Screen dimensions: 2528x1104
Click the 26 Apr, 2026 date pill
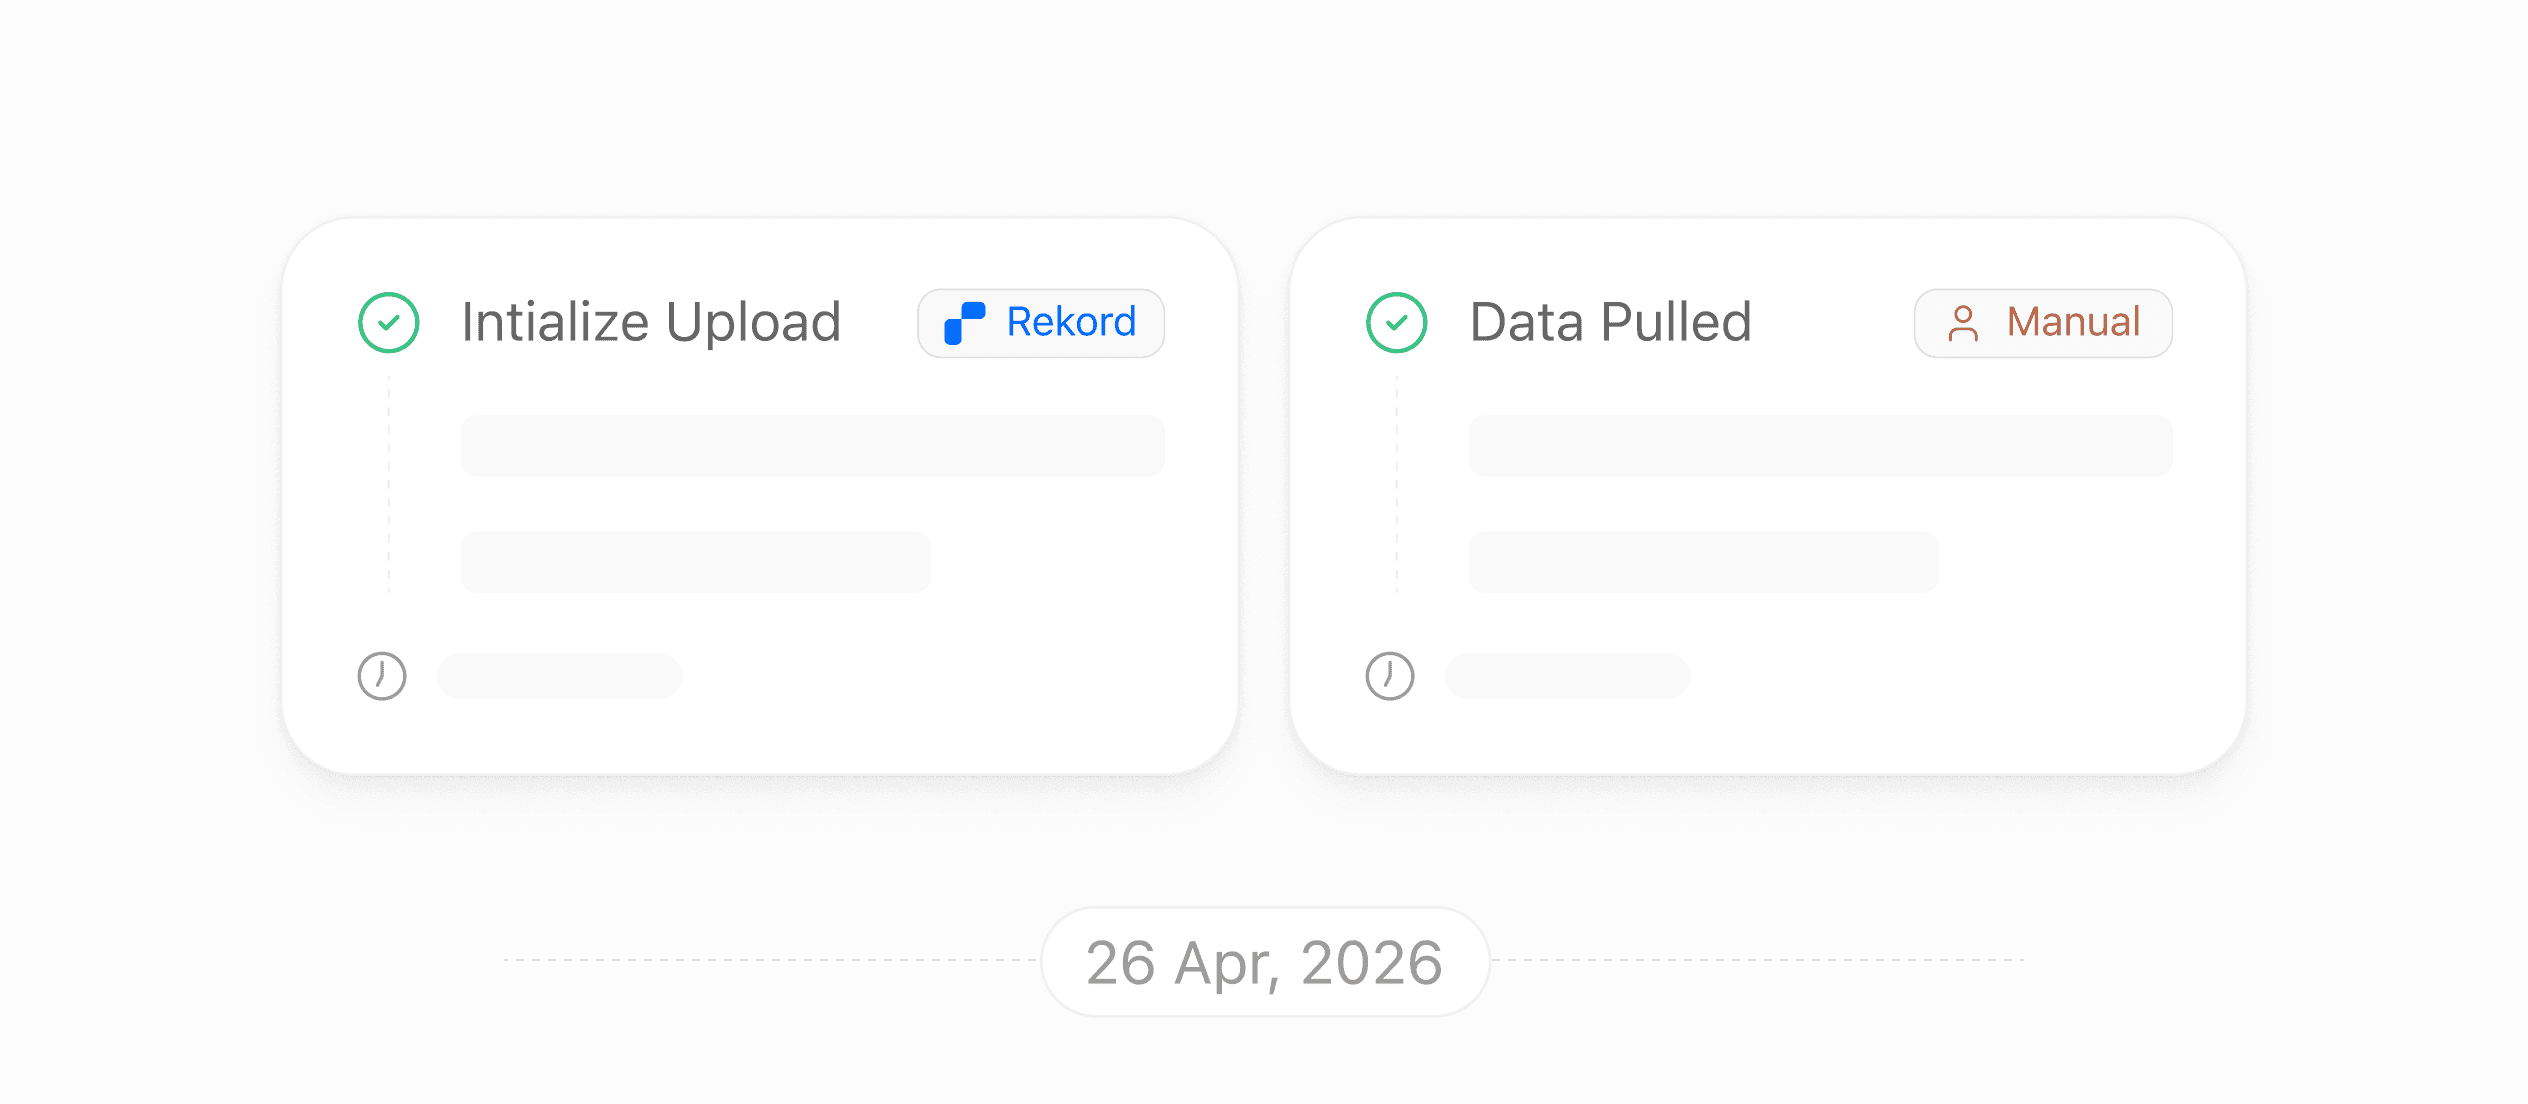click(1265, 962)
